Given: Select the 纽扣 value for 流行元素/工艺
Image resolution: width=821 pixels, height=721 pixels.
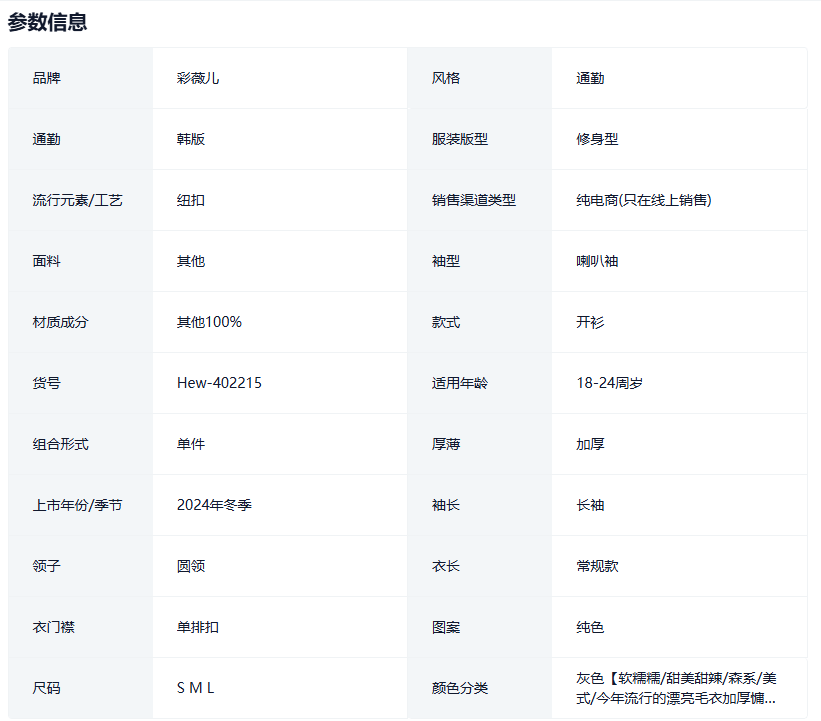Looking at the screenshot, I should click(x=191, y=200).
